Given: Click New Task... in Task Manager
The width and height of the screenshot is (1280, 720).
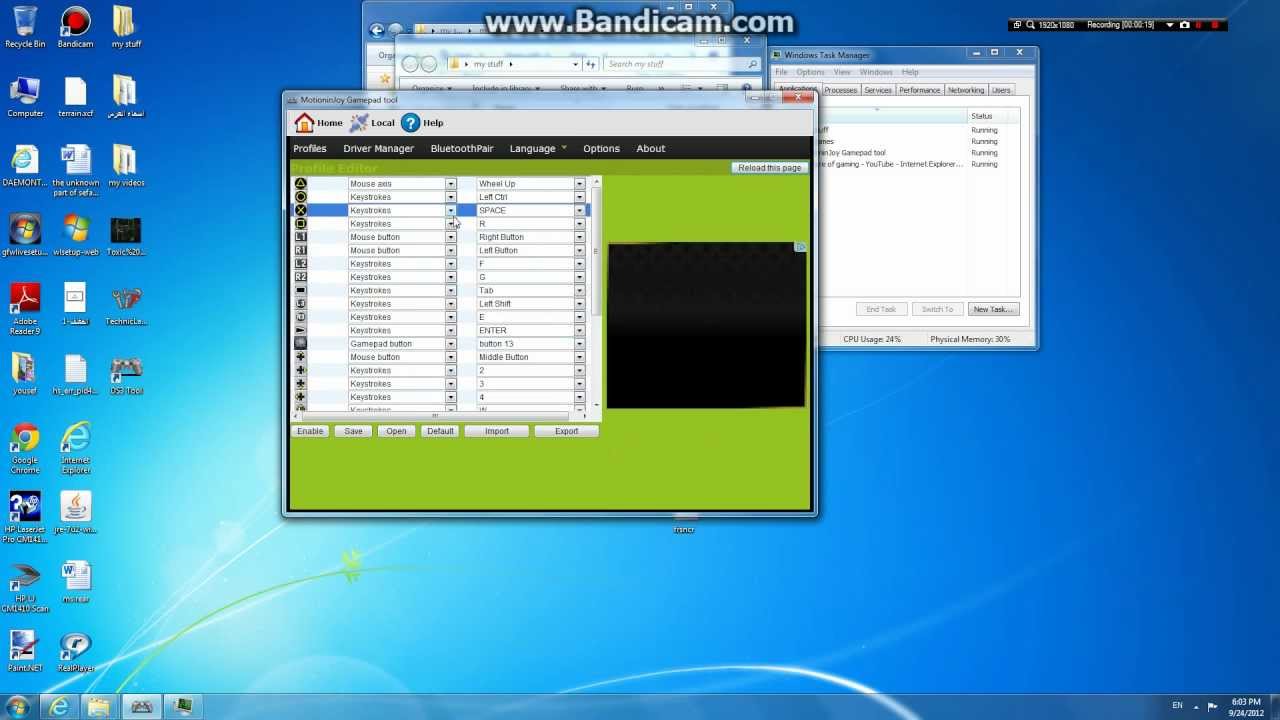Looking at the screenshot, I should tap(993, 309).
